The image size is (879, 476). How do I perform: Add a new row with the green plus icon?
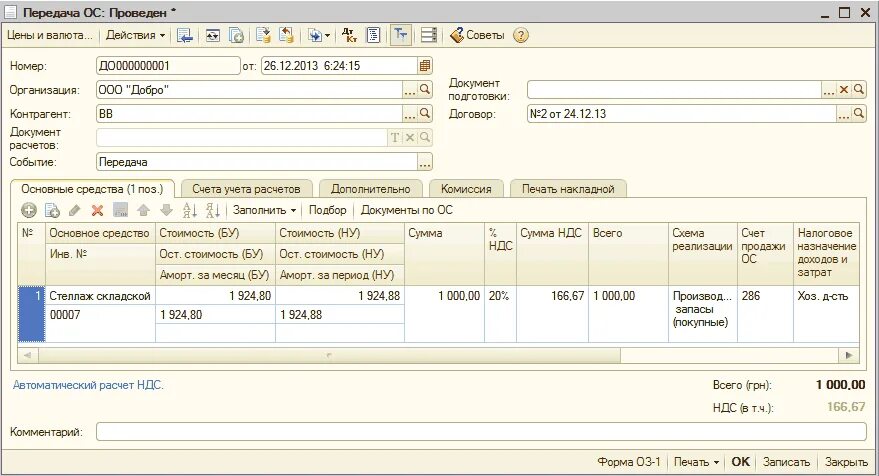pyautogui.click(x=29, y=210)
